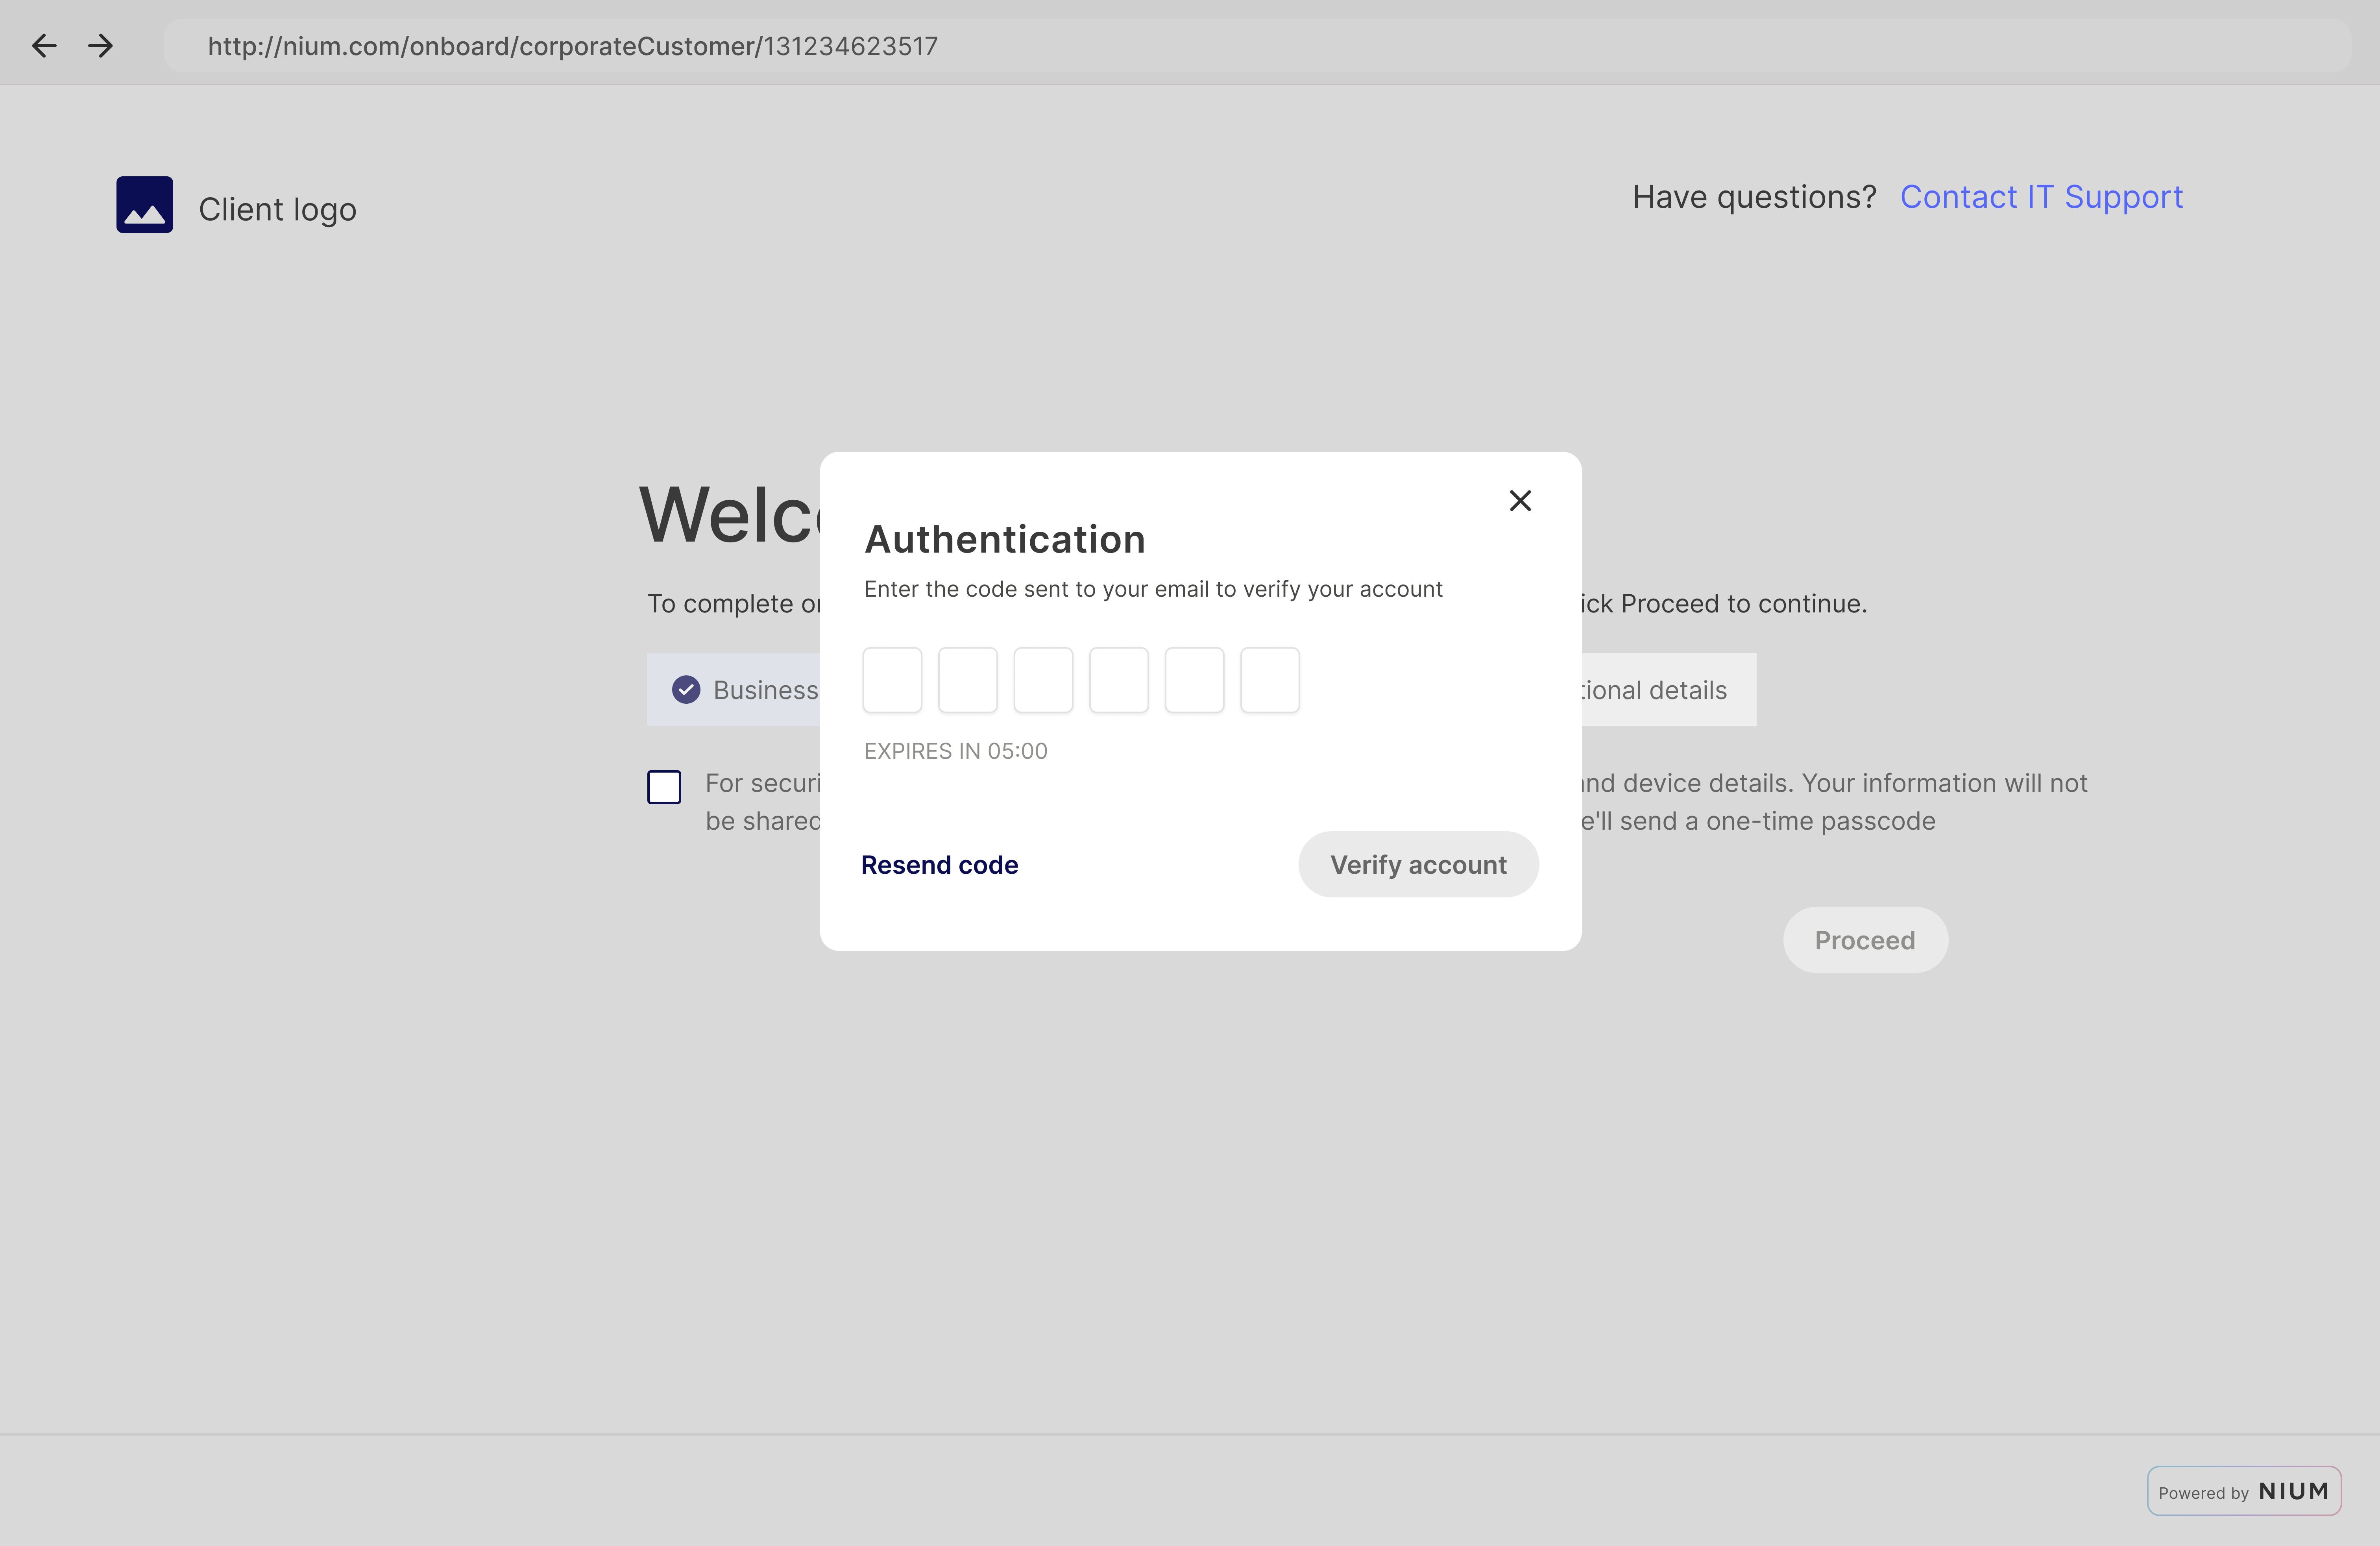
Task: Click the fifth code digit box
Action: (x=1194, y=680)
